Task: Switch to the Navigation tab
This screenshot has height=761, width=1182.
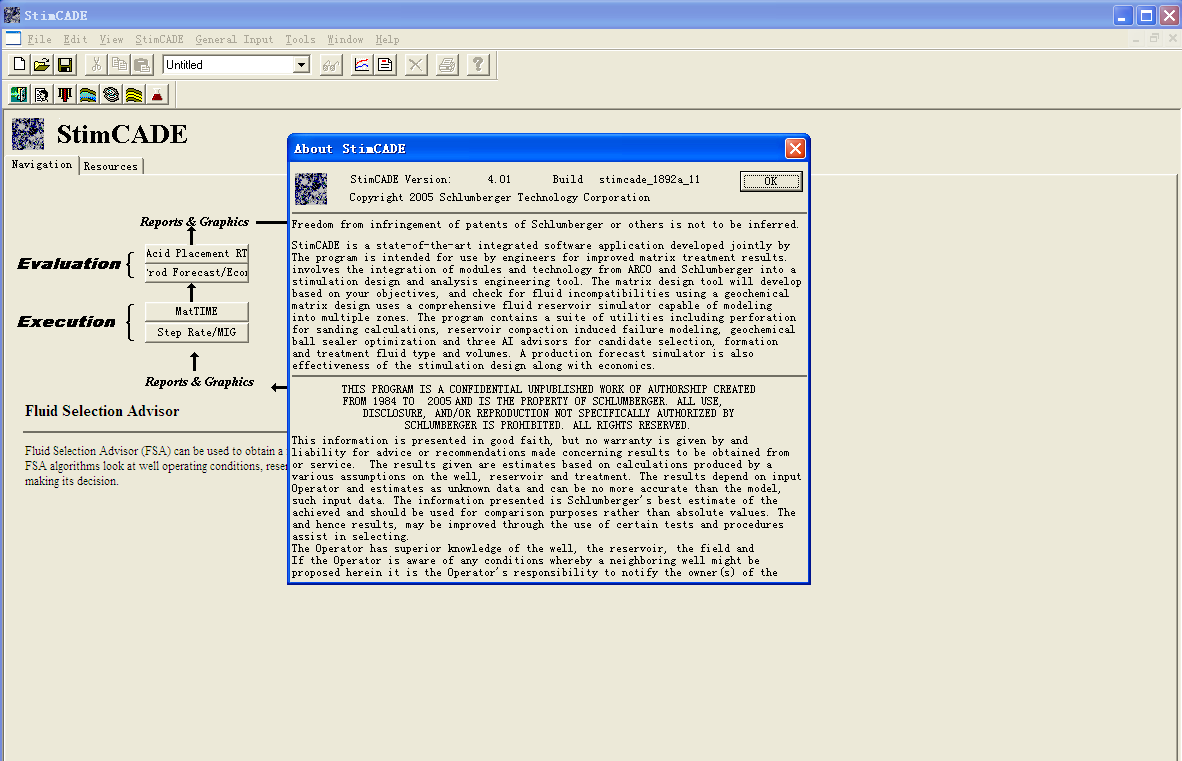Action: pyautogui.click(x=42, y=164)
